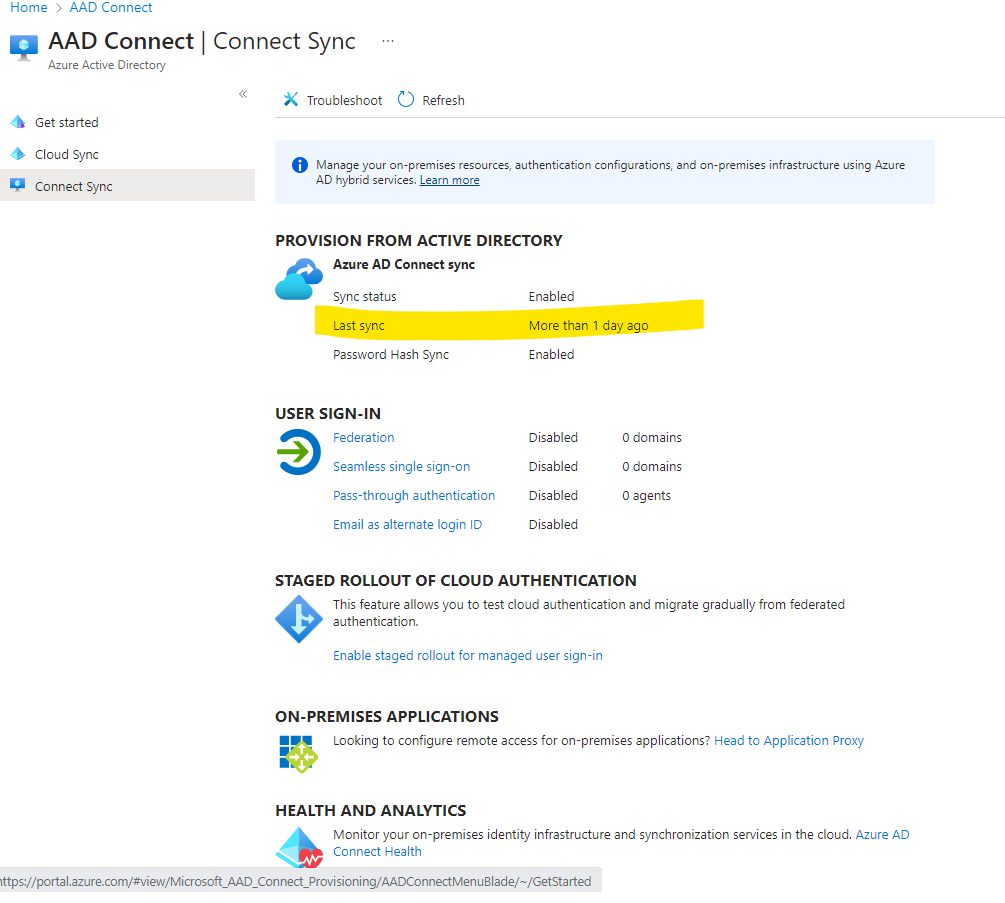Collapse the sidebar with double chevron
The image size is (1005, 903).
click(243, 94)
